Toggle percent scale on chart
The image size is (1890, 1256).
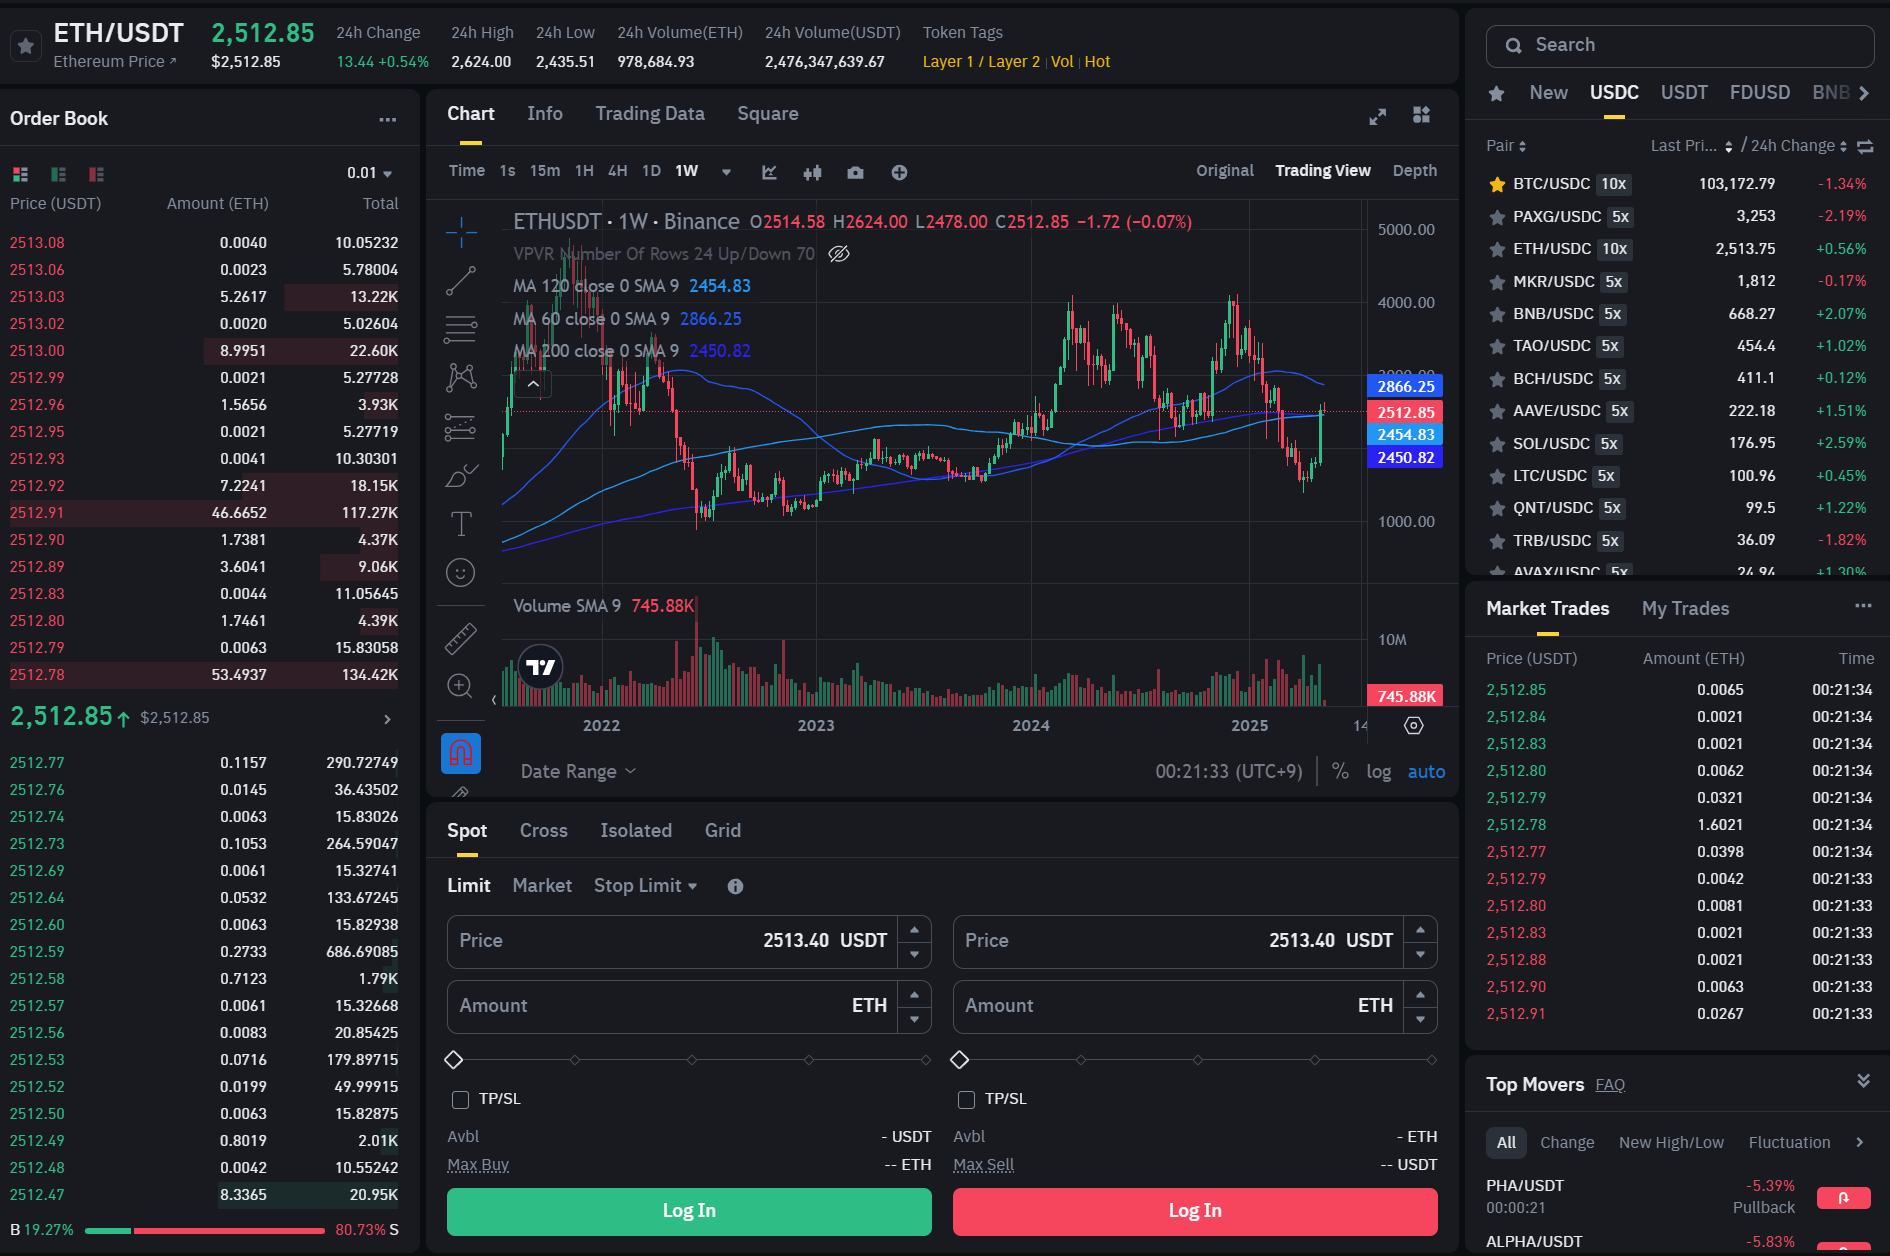point(1340,771)
